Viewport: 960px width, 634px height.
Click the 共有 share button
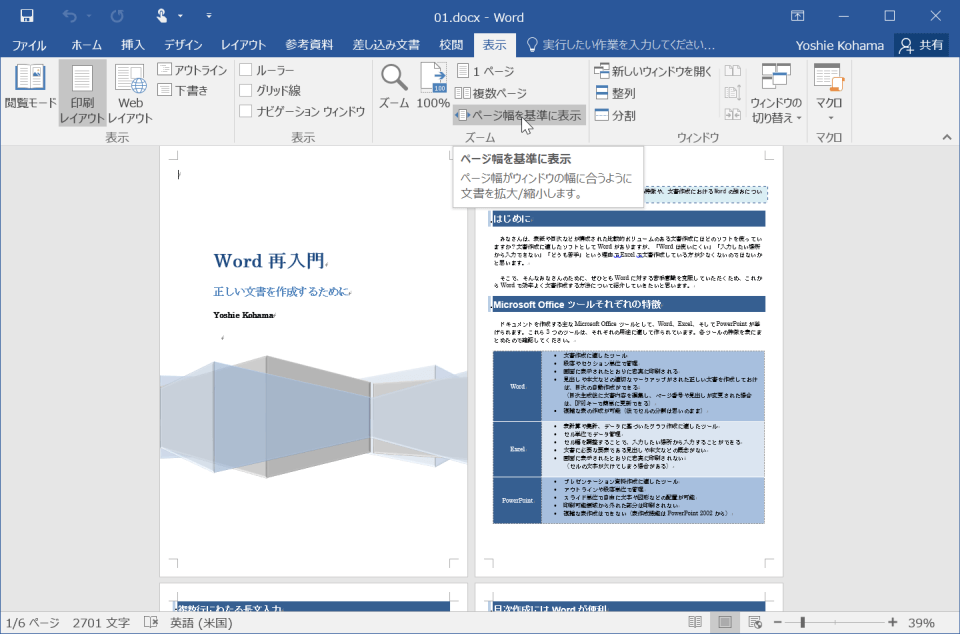pos(922,45)
